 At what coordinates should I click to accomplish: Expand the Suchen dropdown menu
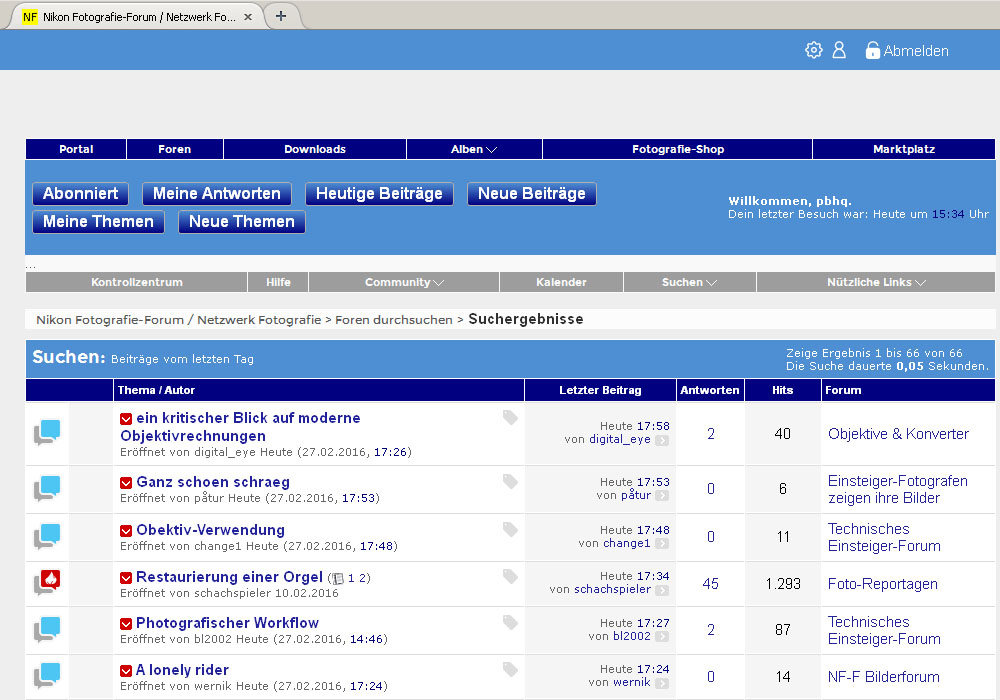689,282
